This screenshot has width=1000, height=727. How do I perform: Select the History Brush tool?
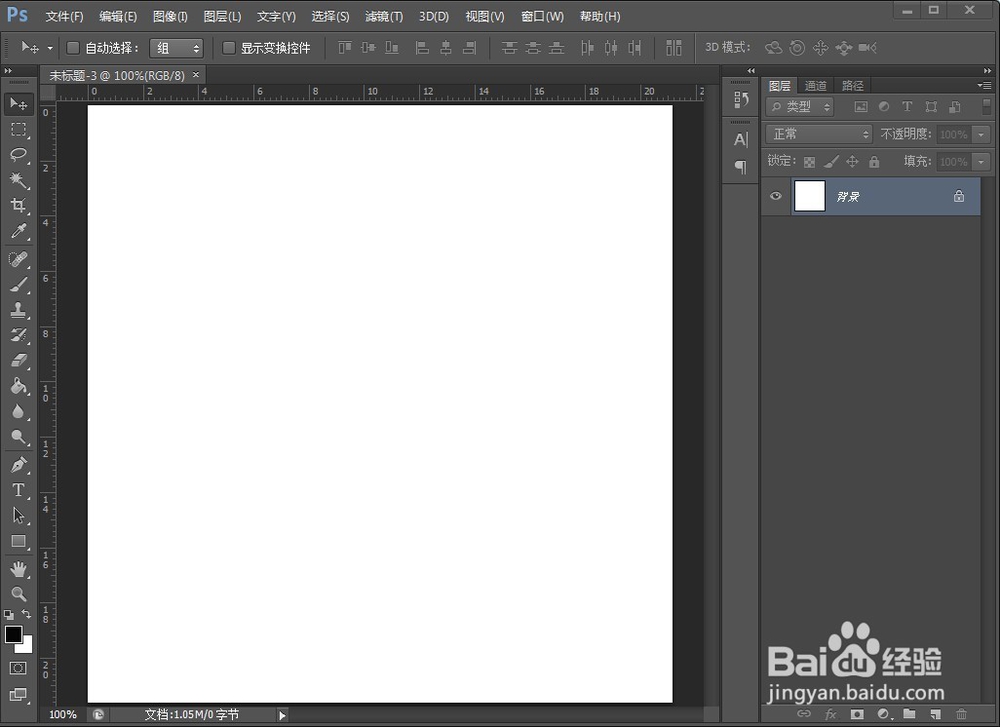pyautogui.click(x=18, y=335)
